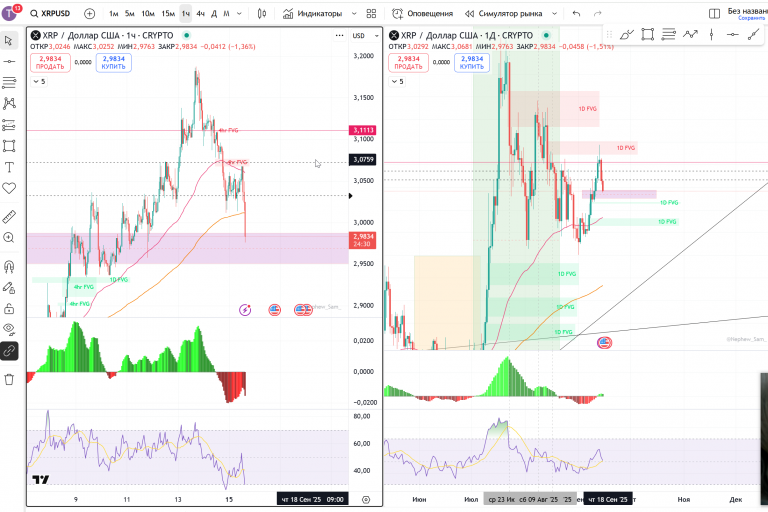Collapse the indicator legend on the 1Д chart
Image resolution: width=768 pixels, height=512 pixels.
coord(397,81)
